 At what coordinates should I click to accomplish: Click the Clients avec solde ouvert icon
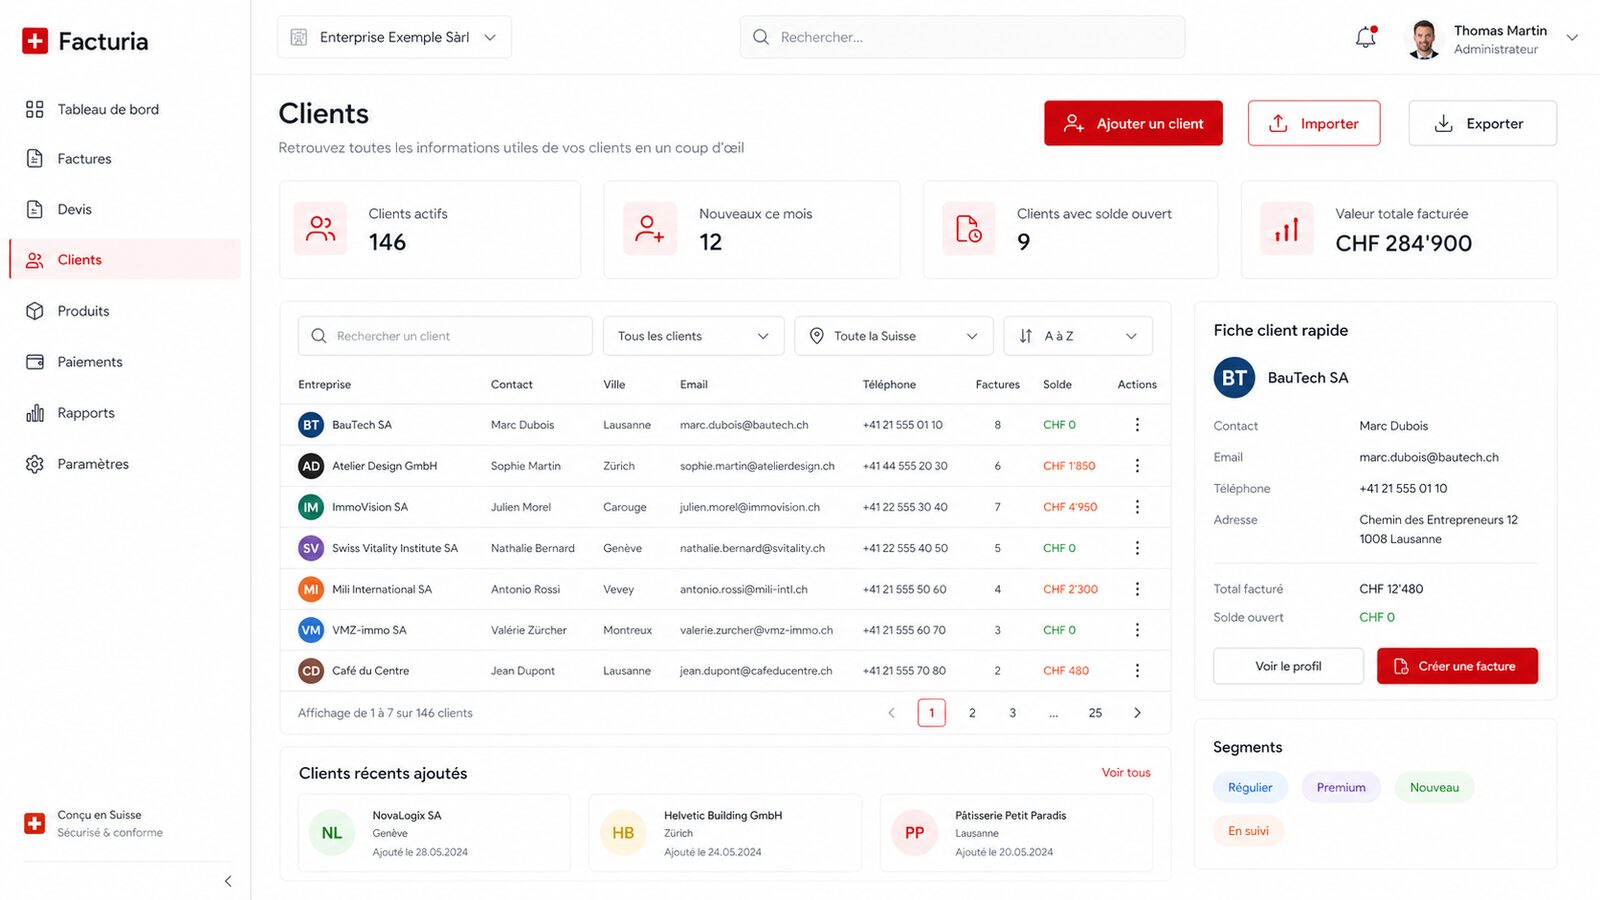pos(969,228)
